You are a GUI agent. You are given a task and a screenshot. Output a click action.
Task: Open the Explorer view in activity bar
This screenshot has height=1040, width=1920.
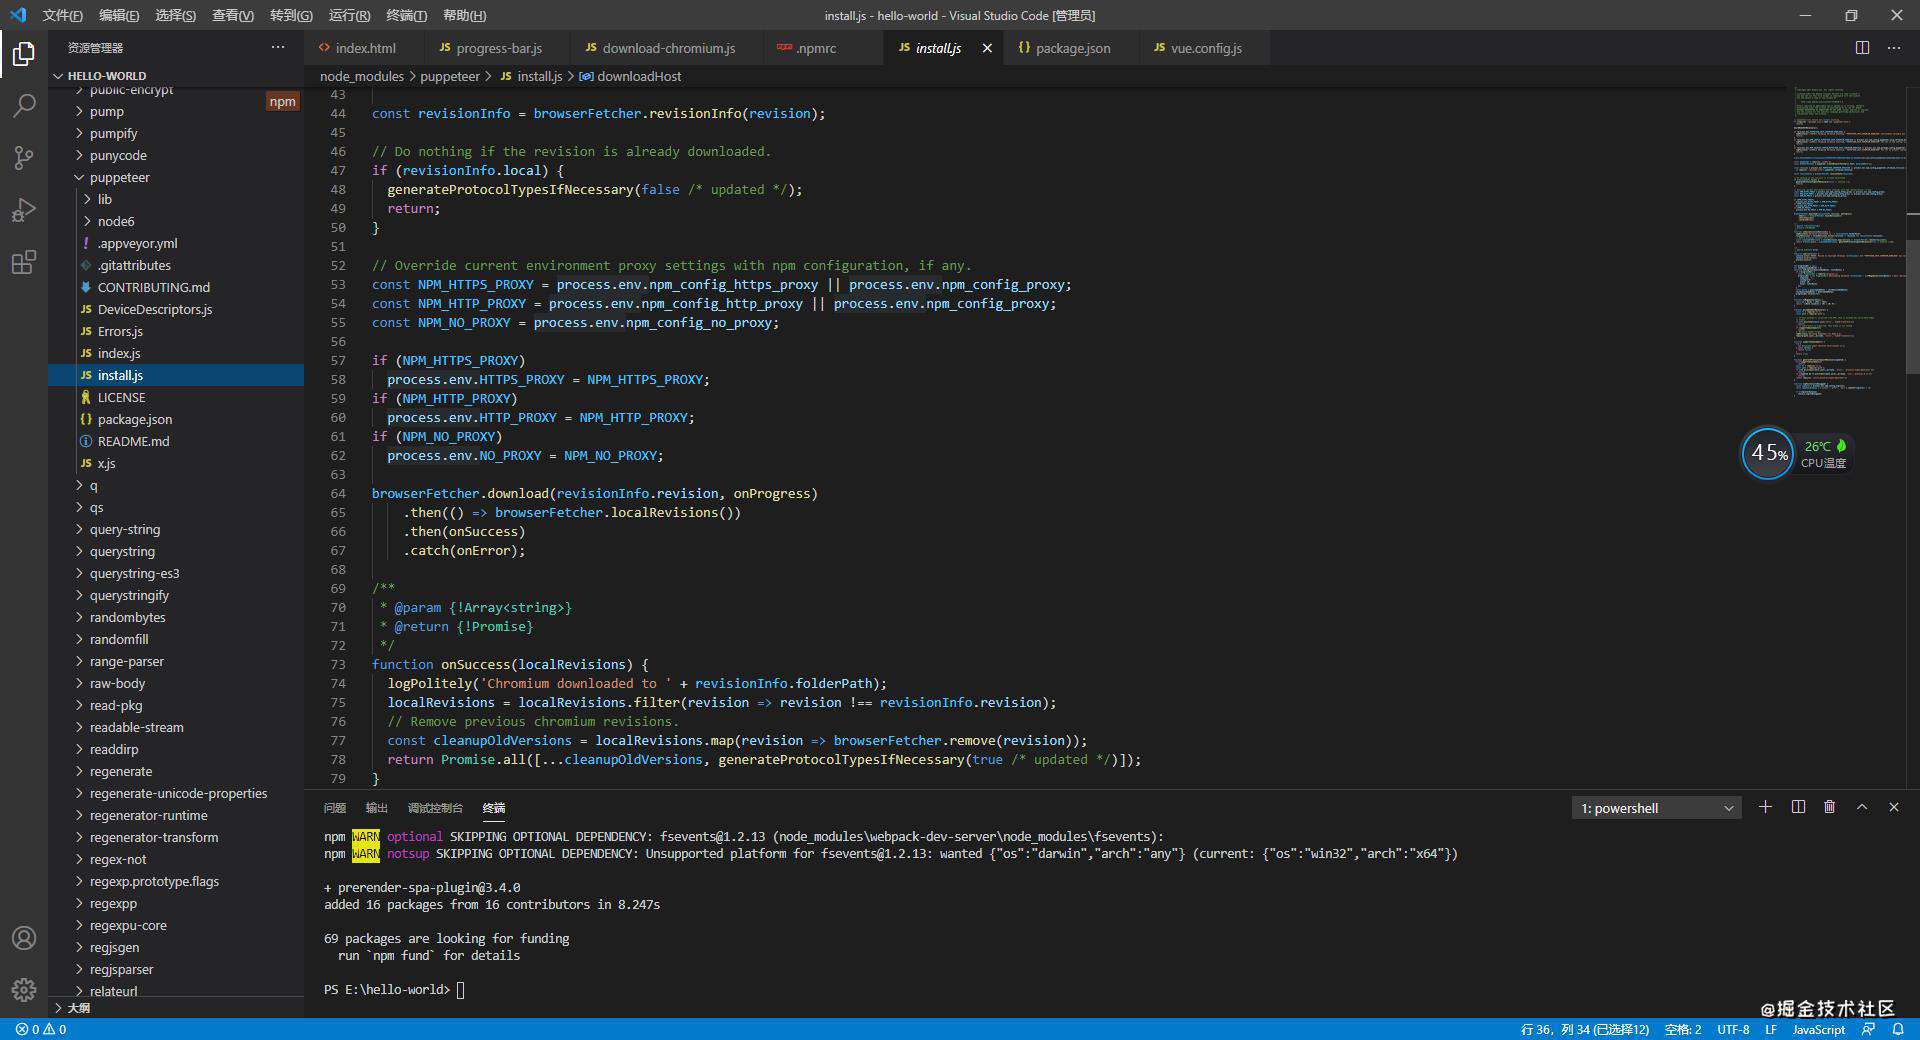[24, 54]
